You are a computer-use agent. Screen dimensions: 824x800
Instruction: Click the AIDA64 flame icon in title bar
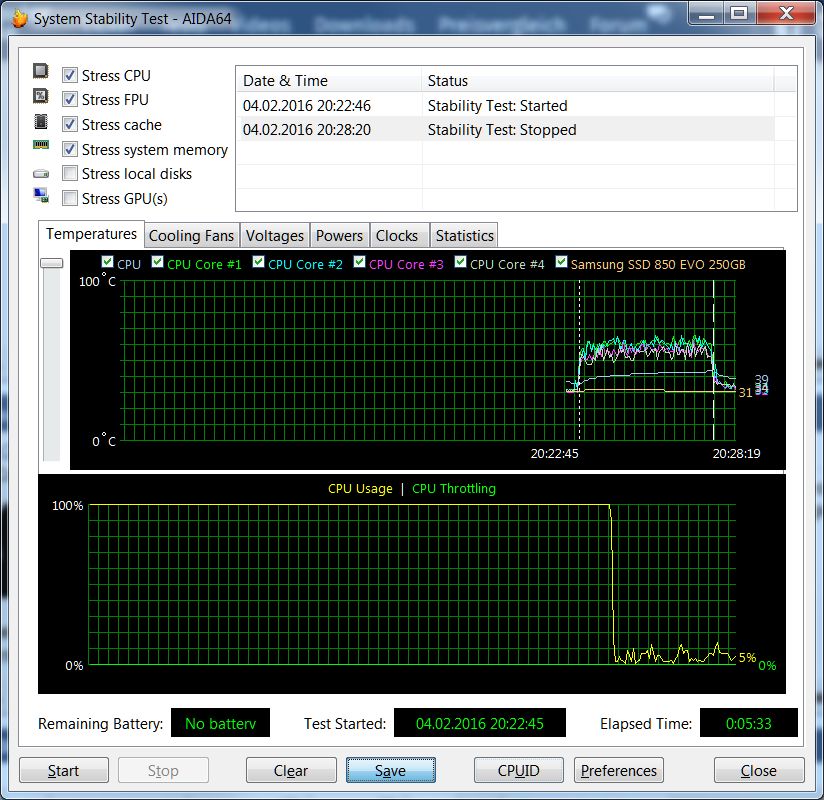tap(19, 18)
